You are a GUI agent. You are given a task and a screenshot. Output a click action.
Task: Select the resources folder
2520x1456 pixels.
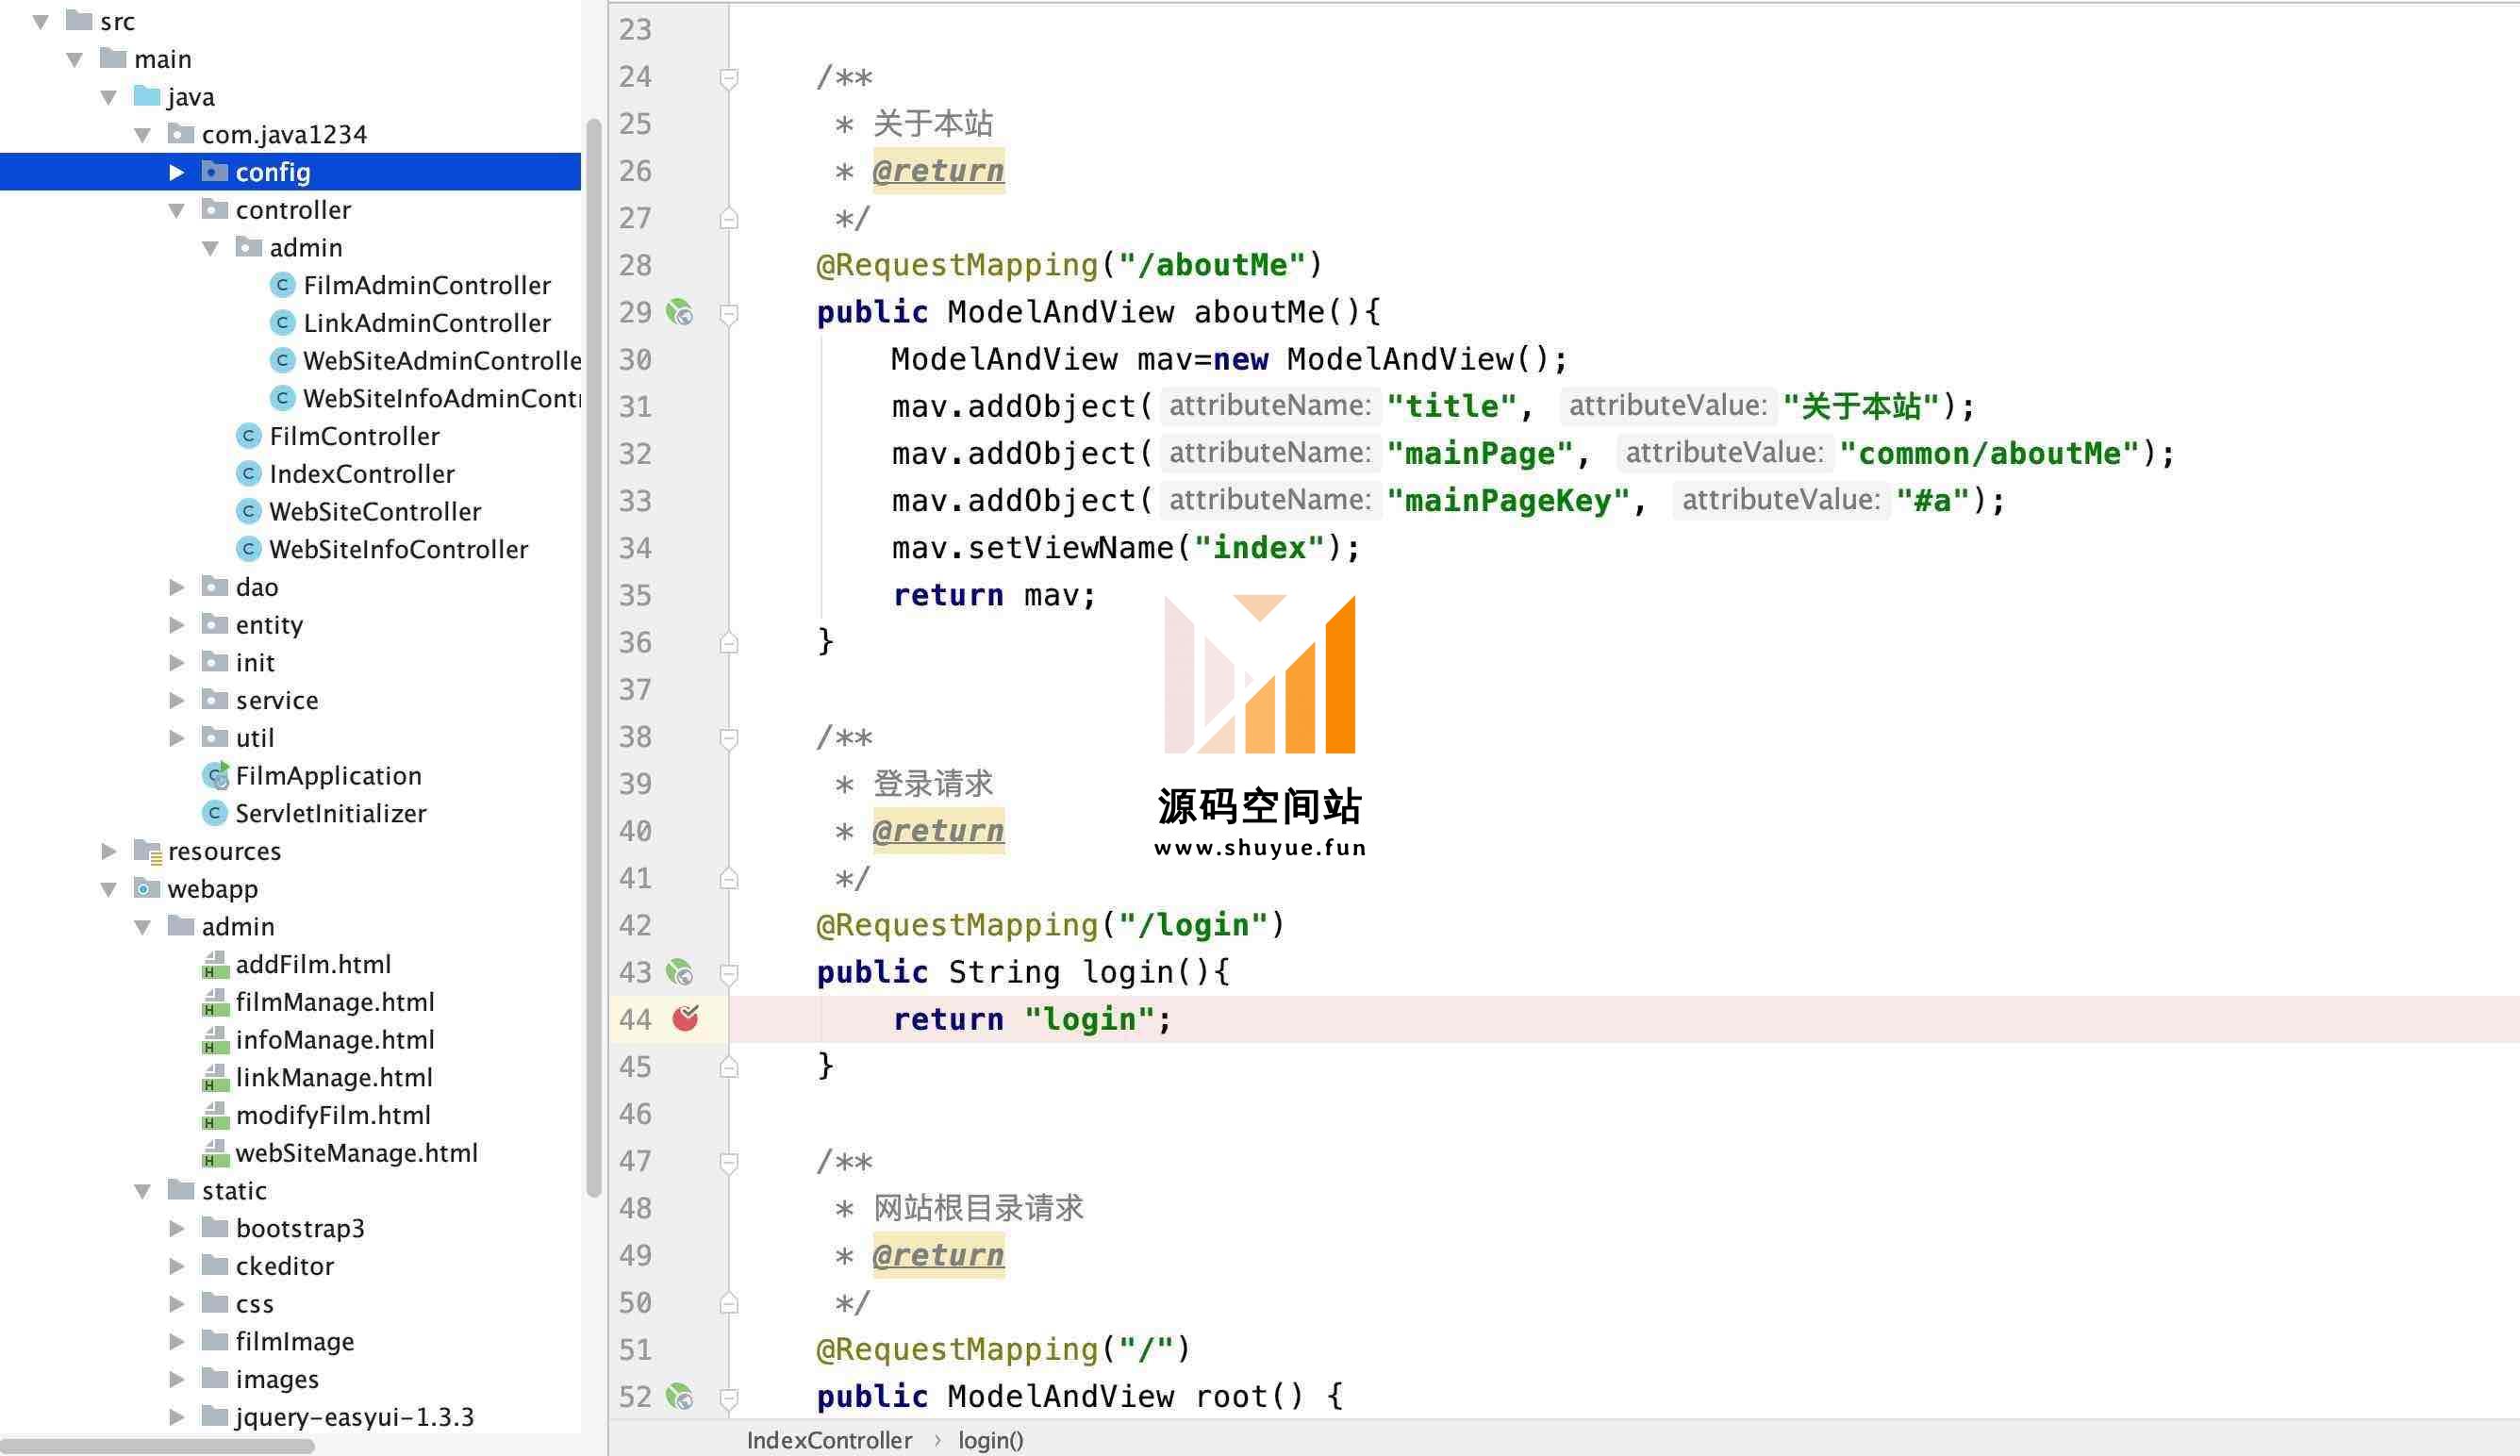point(208,851)
